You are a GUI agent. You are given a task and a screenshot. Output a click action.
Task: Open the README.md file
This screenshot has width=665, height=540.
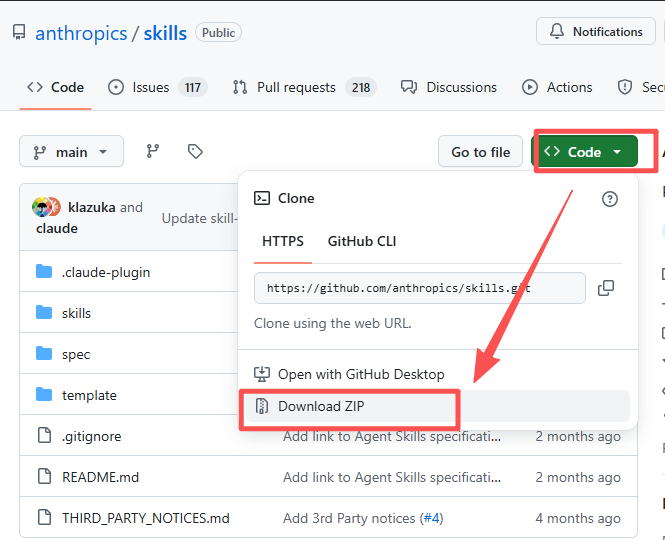tap(101, 477)
